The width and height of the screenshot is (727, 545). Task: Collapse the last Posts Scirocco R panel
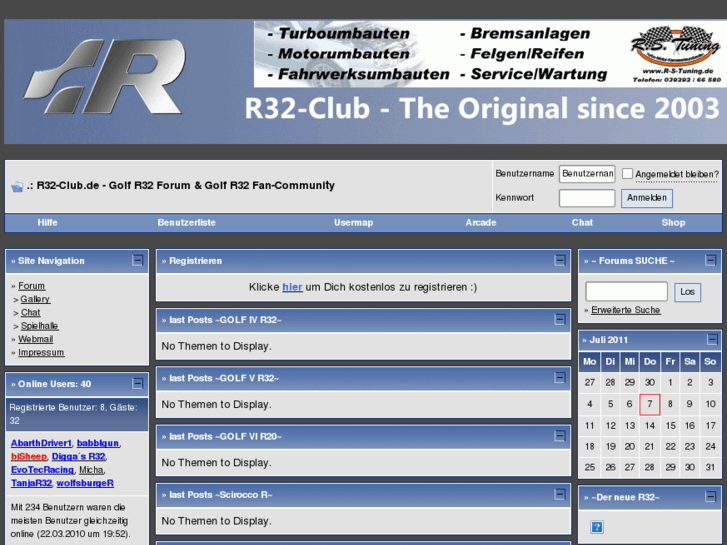(x=560, y=494)
